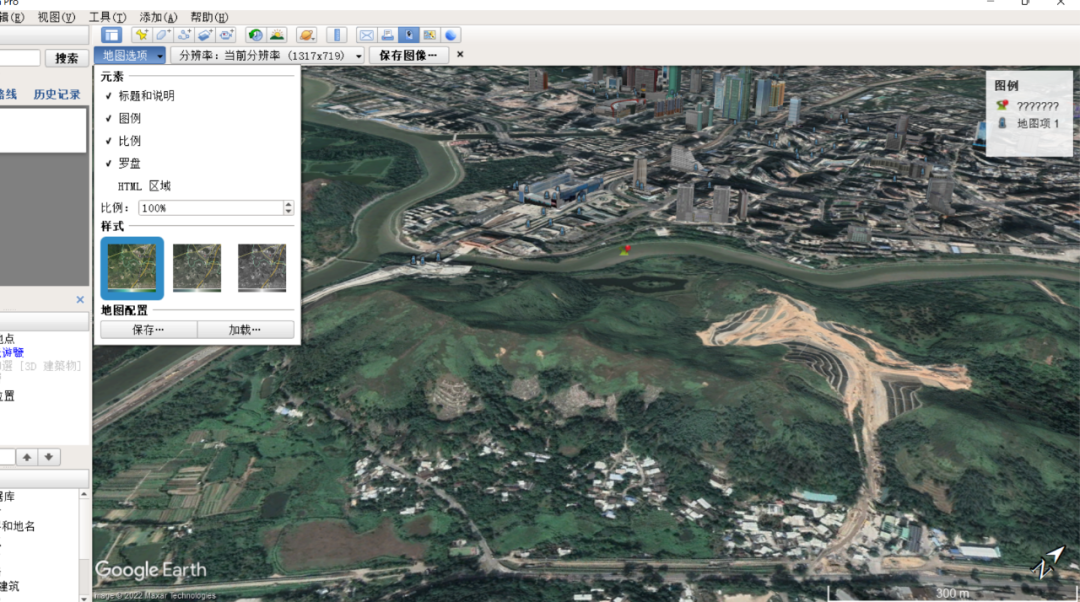Open the blue globe Earth icon
Viewport: 1080px width, 602px height.
click(451, 35)
